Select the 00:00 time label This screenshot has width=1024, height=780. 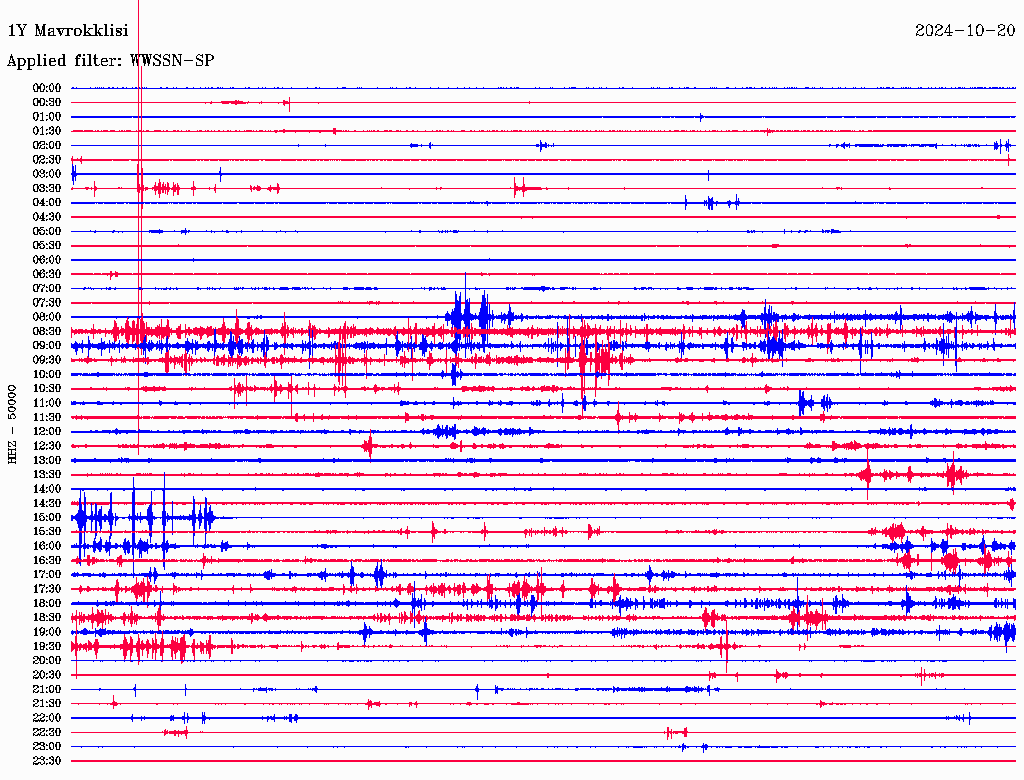(47, 88)
